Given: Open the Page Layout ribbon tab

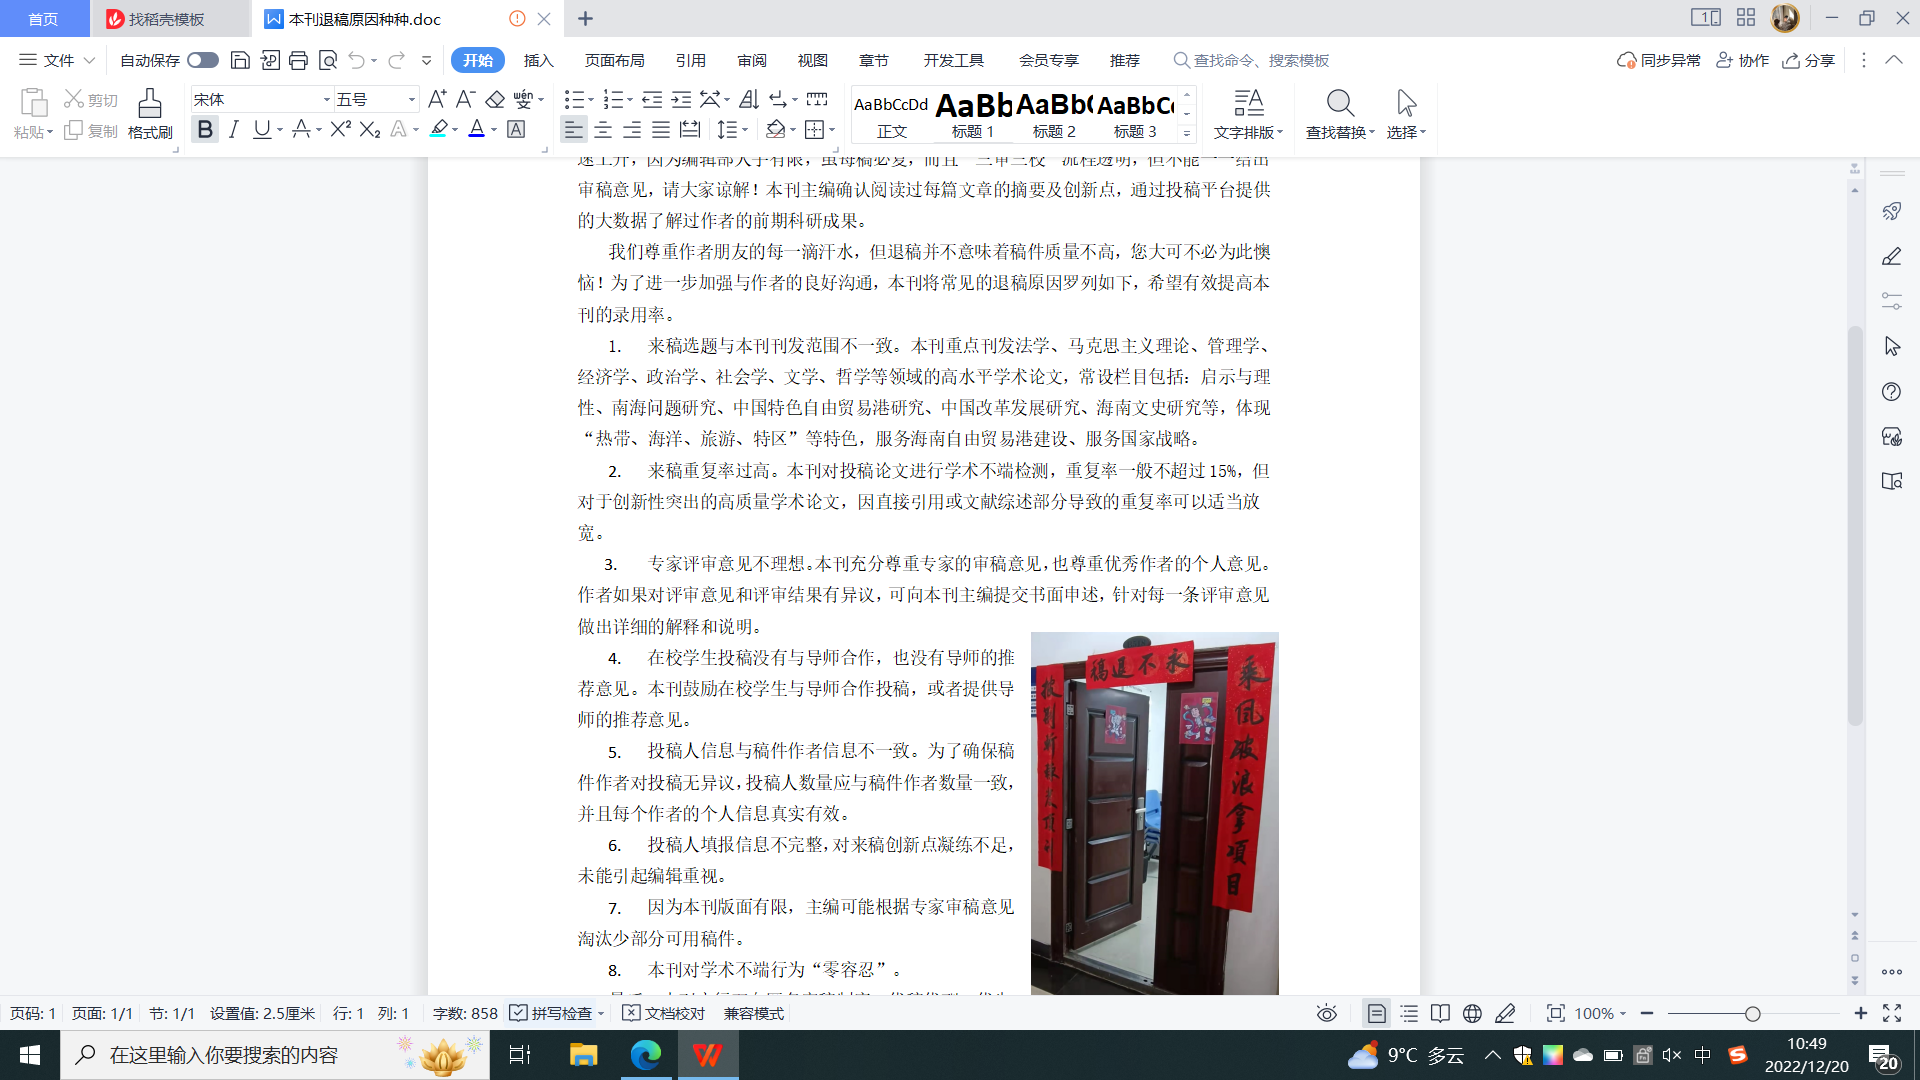Looking at the screenshot, I should 614,60.
